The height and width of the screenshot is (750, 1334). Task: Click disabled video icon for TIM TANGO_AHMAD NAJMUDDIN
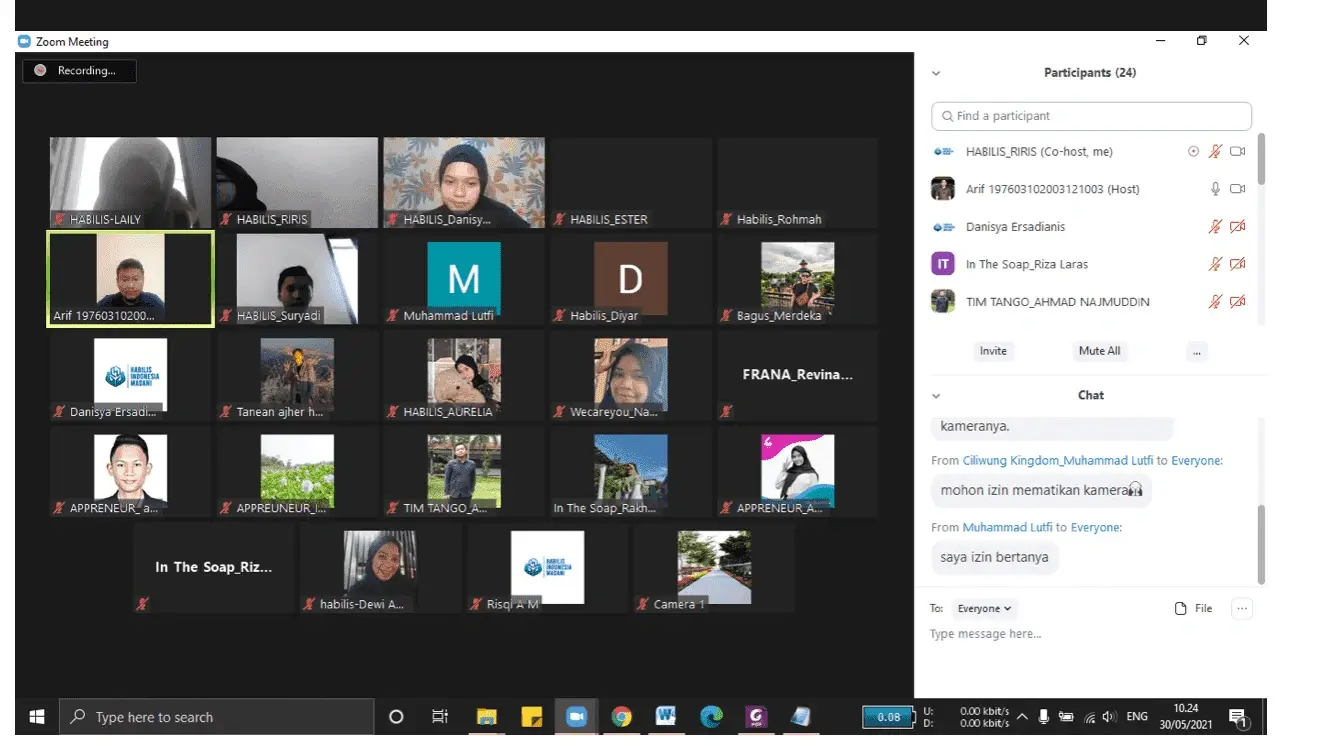point(1237,302)
